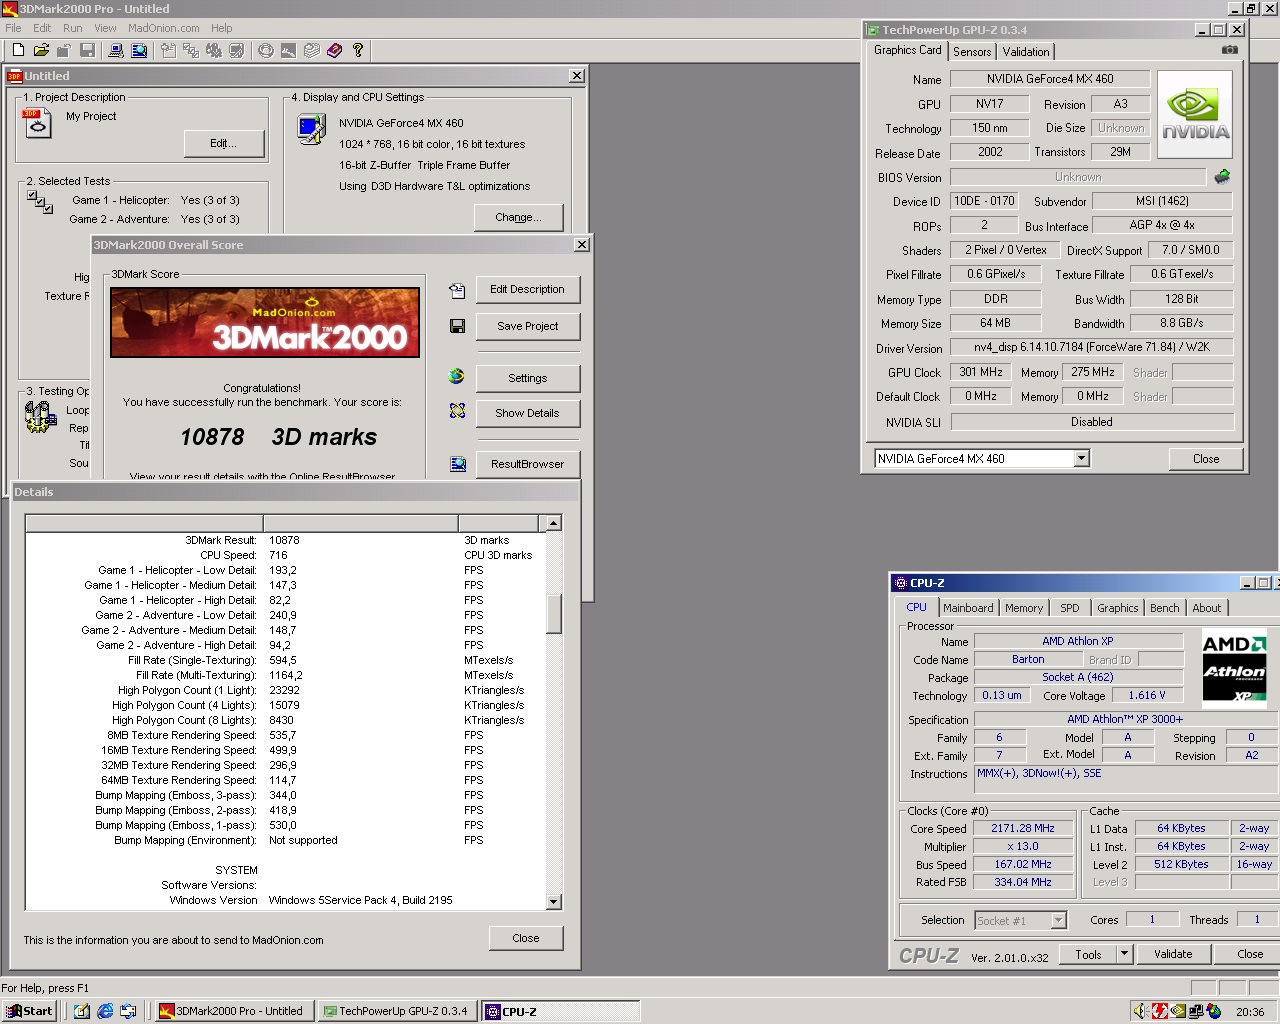This screenshot has width=1280, height=1024.
Task: Expand the Tools dropdown in CPU-Z
Action: coord(1123,954)
